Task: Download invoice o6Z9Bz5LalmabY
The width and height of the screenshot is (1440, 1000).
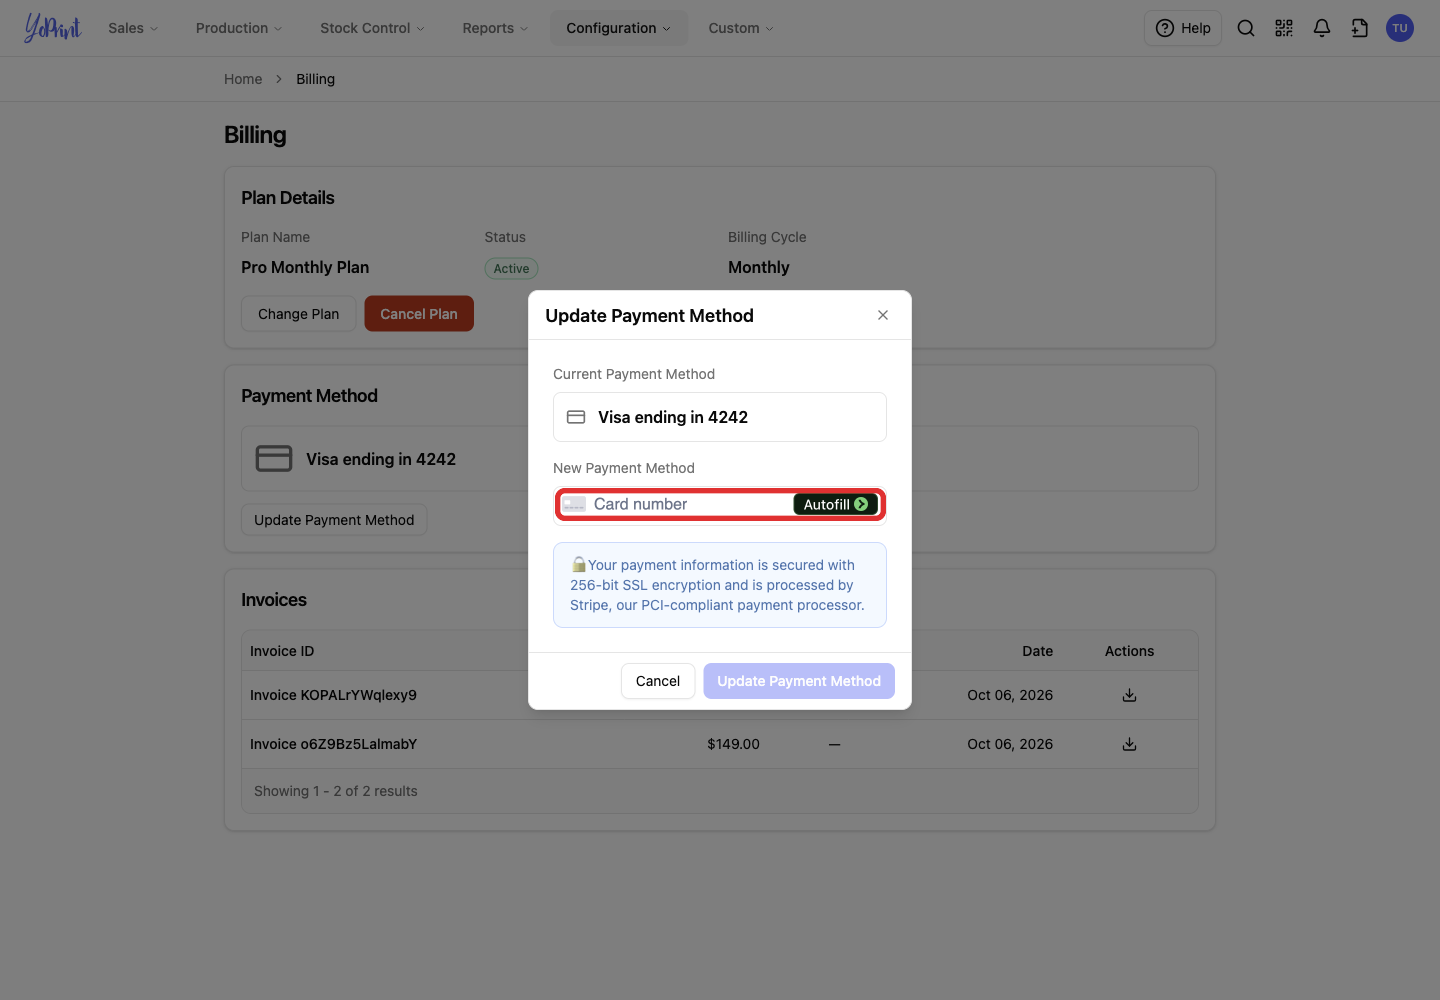Action: click(1129, 744)
